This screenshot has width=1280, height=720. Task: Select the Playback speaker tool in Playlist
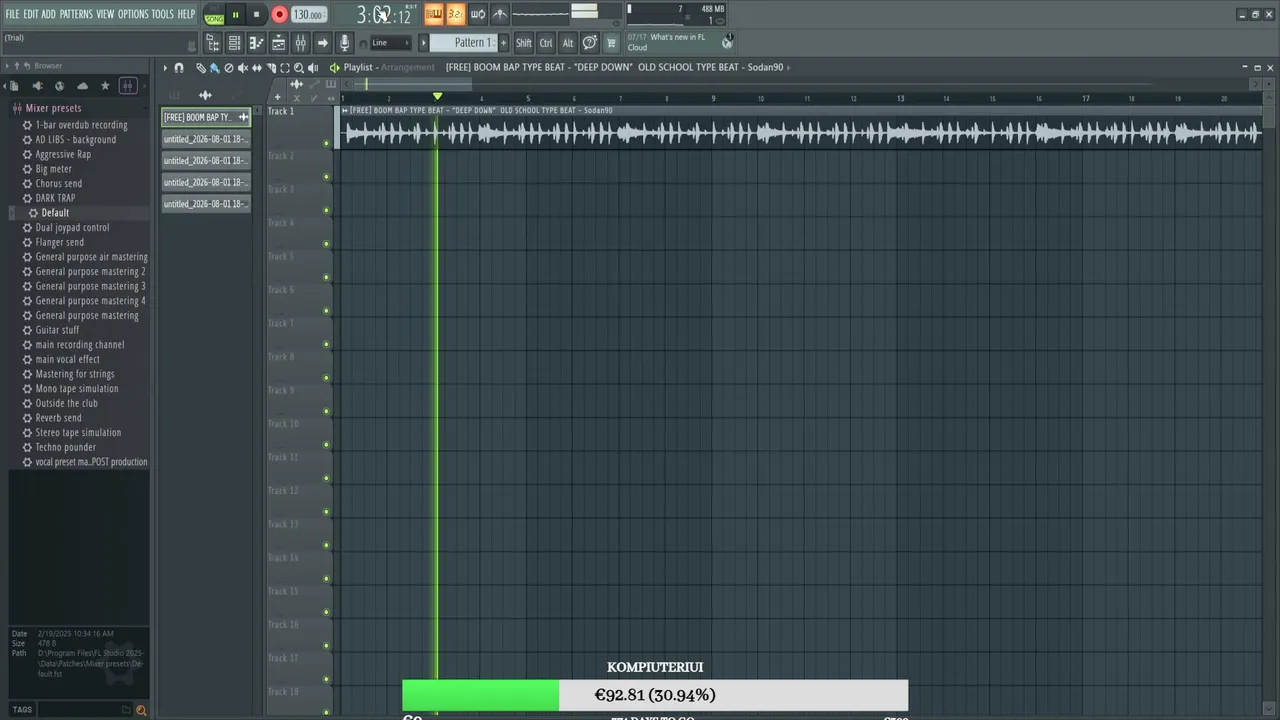313,68
